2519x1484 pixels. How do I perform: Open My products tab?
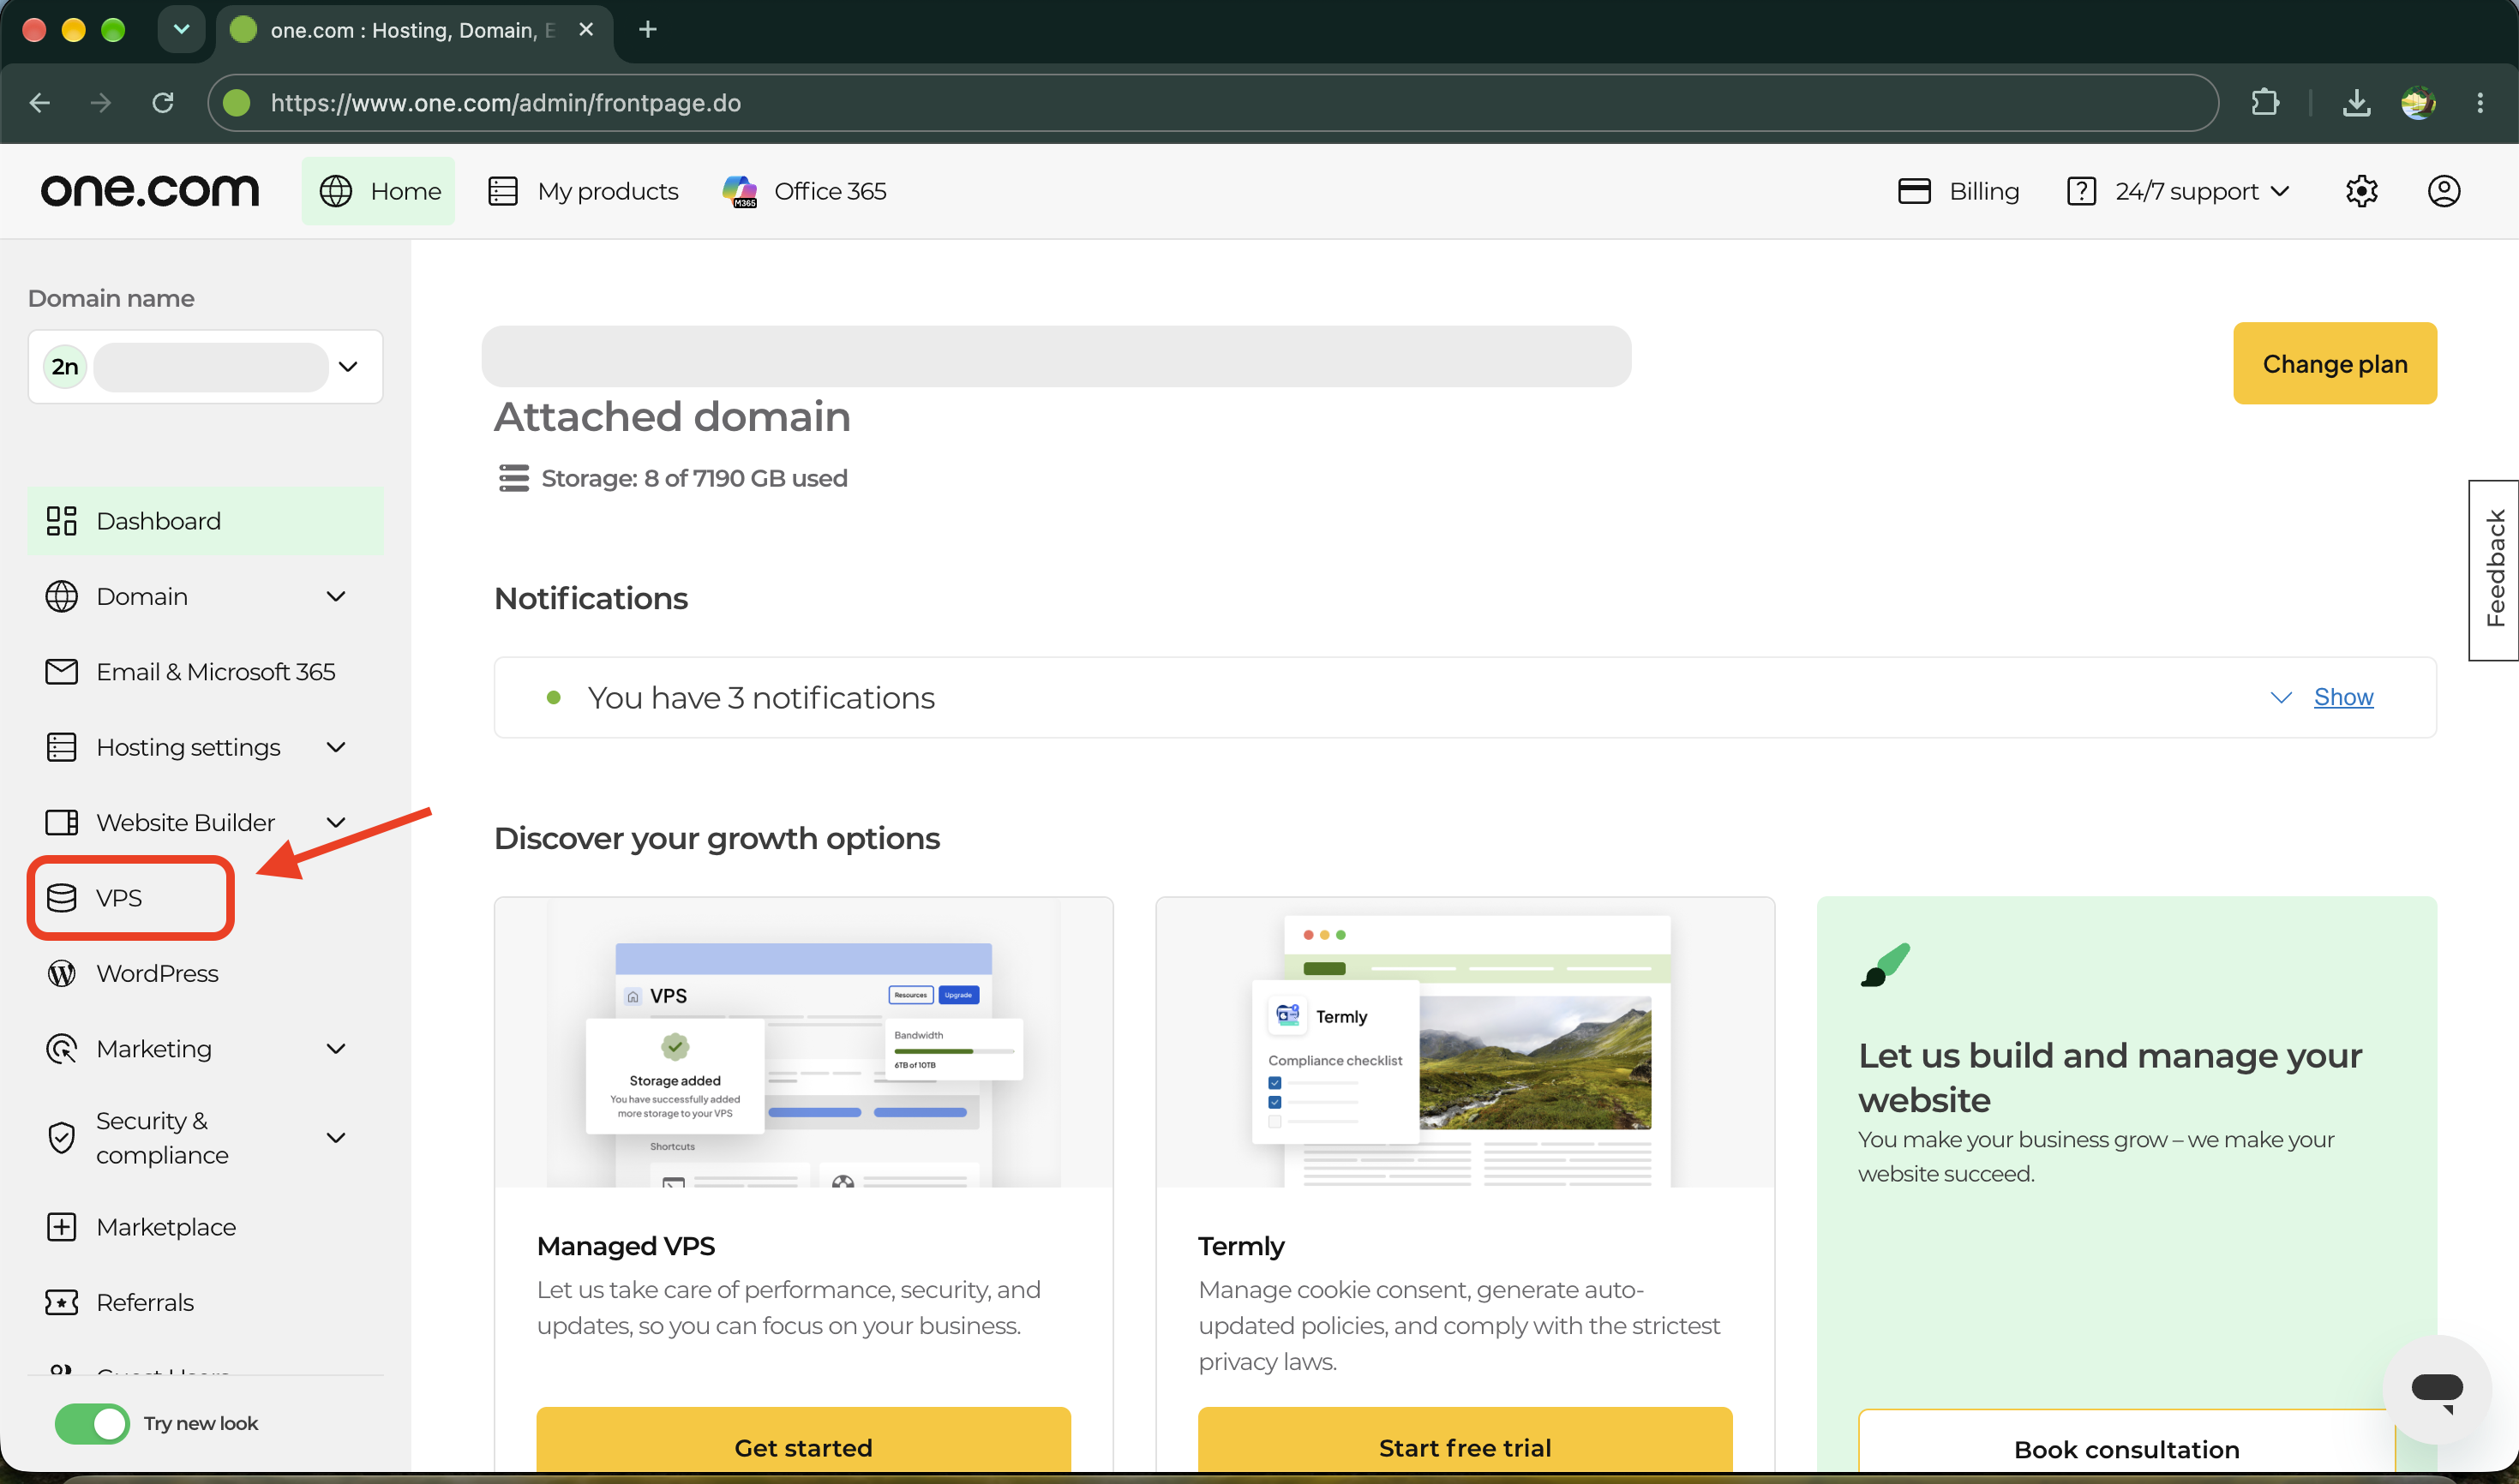point(583,191)
